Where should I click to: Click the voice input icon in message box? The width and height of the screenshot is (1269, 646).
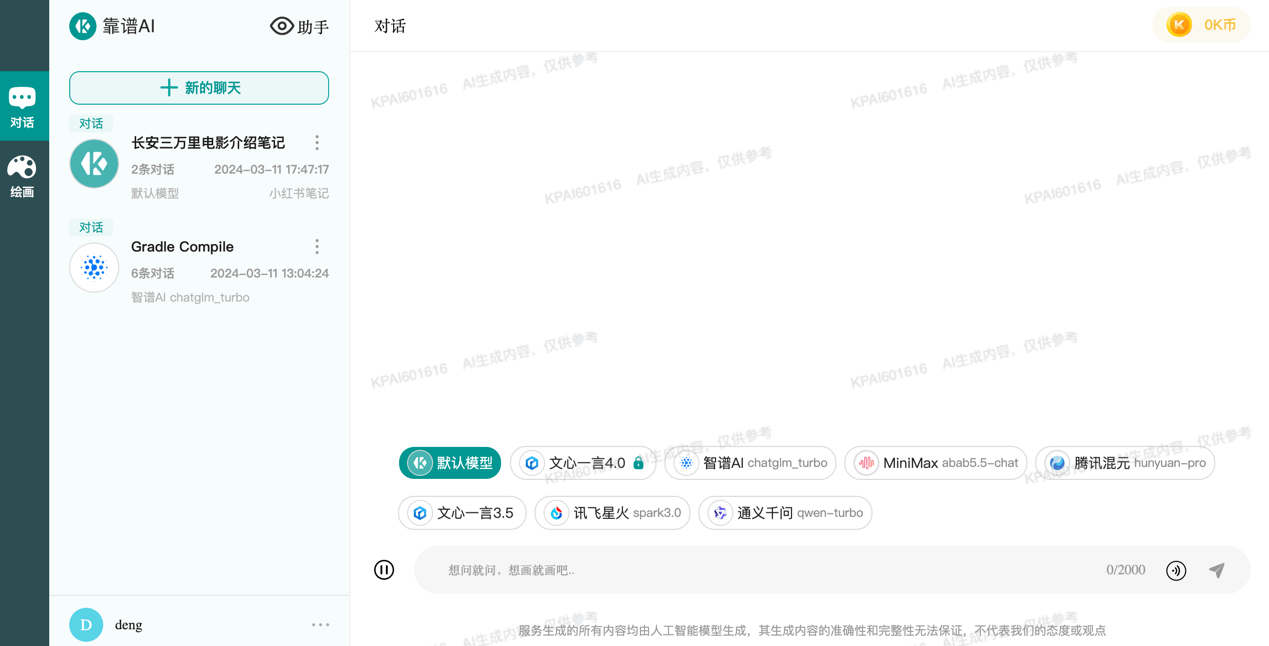(1176, 570)
